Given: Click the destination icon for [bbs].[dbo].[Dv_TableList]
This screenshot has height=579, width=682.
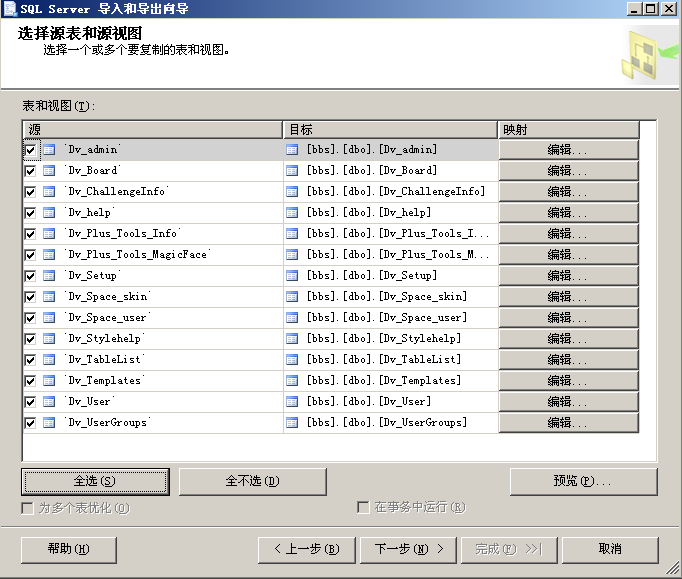Looking at the screenshot, I should pos(292,360).
